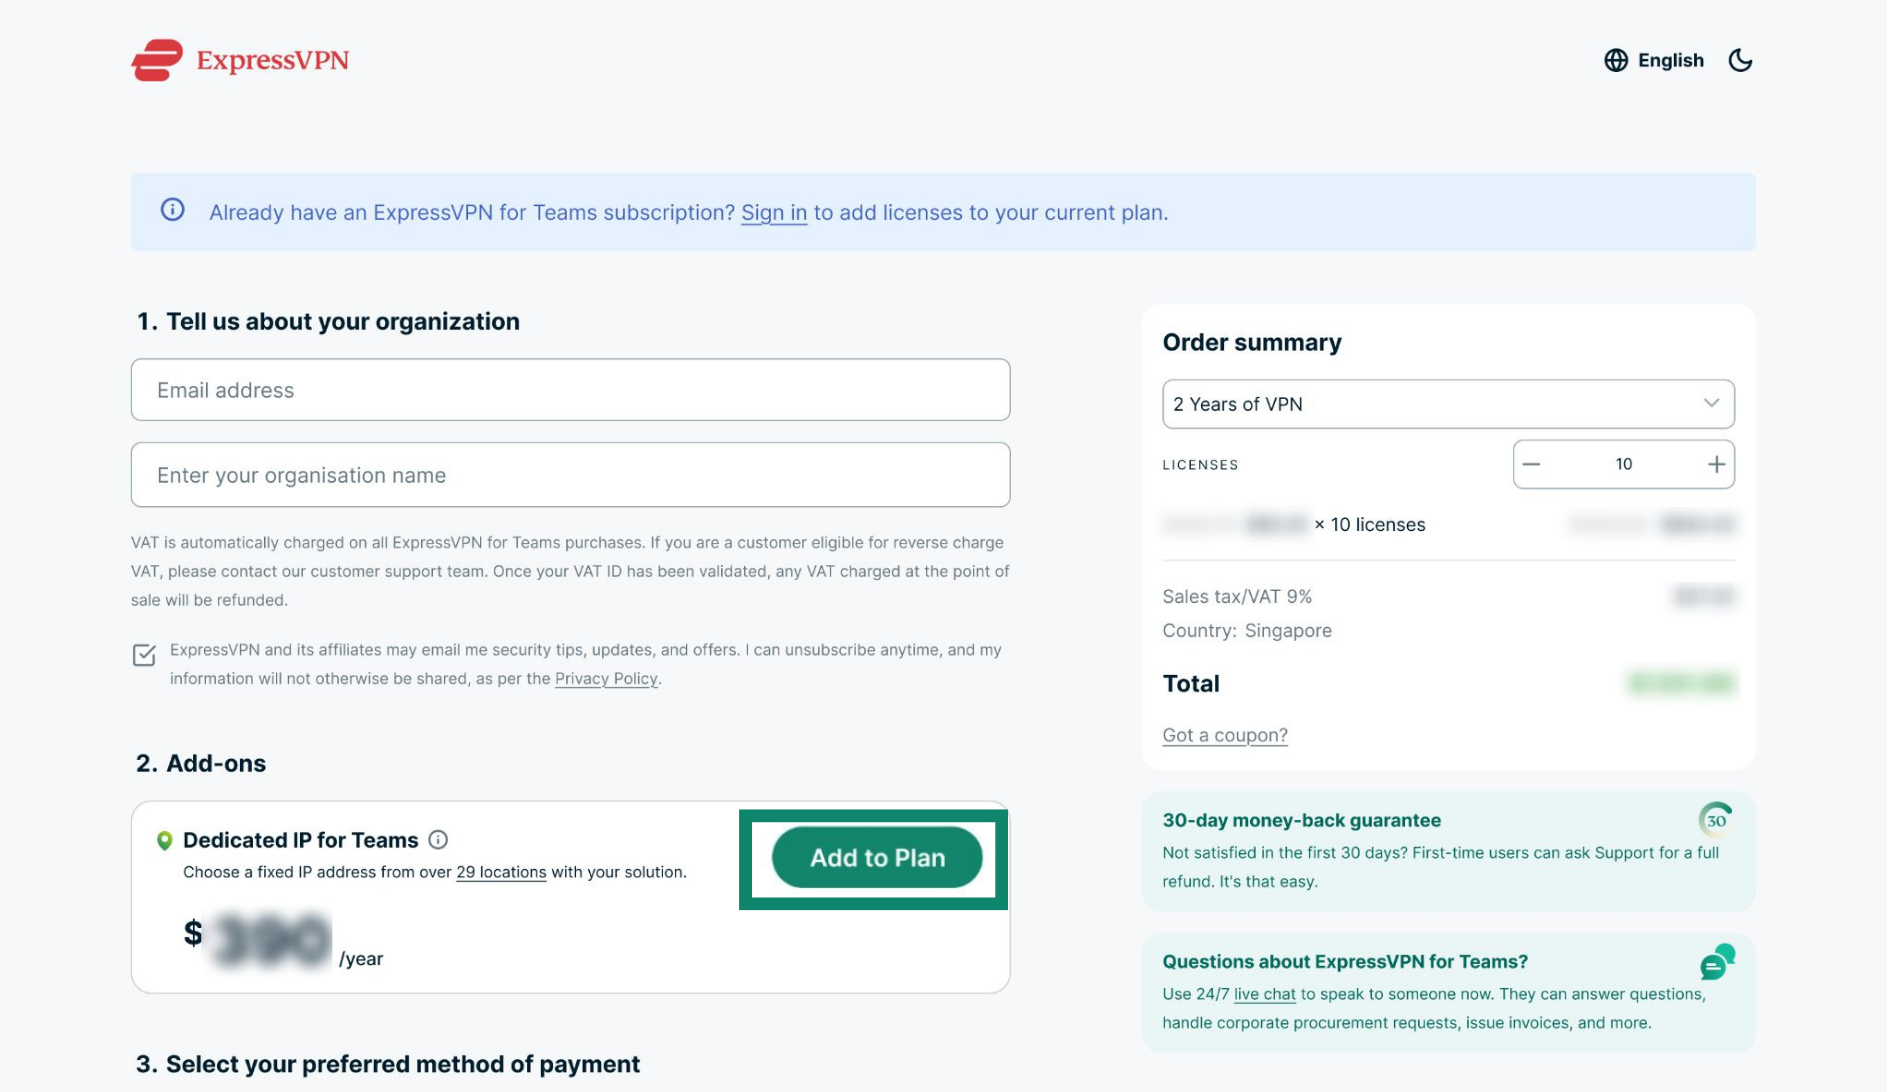Click the ExpressVPN logo
The image size is (1887, 1092).
(x=240, y=60)
